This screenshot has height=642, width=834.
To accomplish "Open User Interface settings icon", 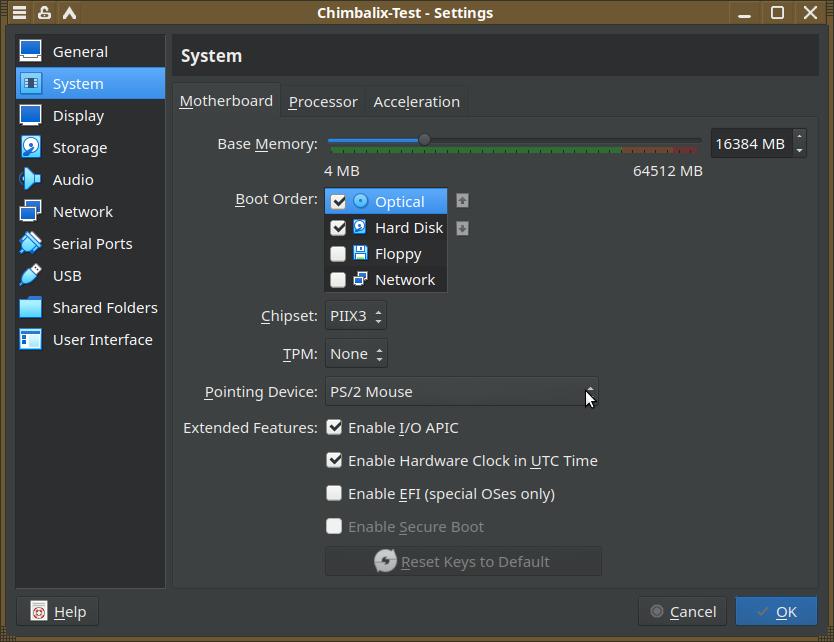I will (x=31, y=340).
